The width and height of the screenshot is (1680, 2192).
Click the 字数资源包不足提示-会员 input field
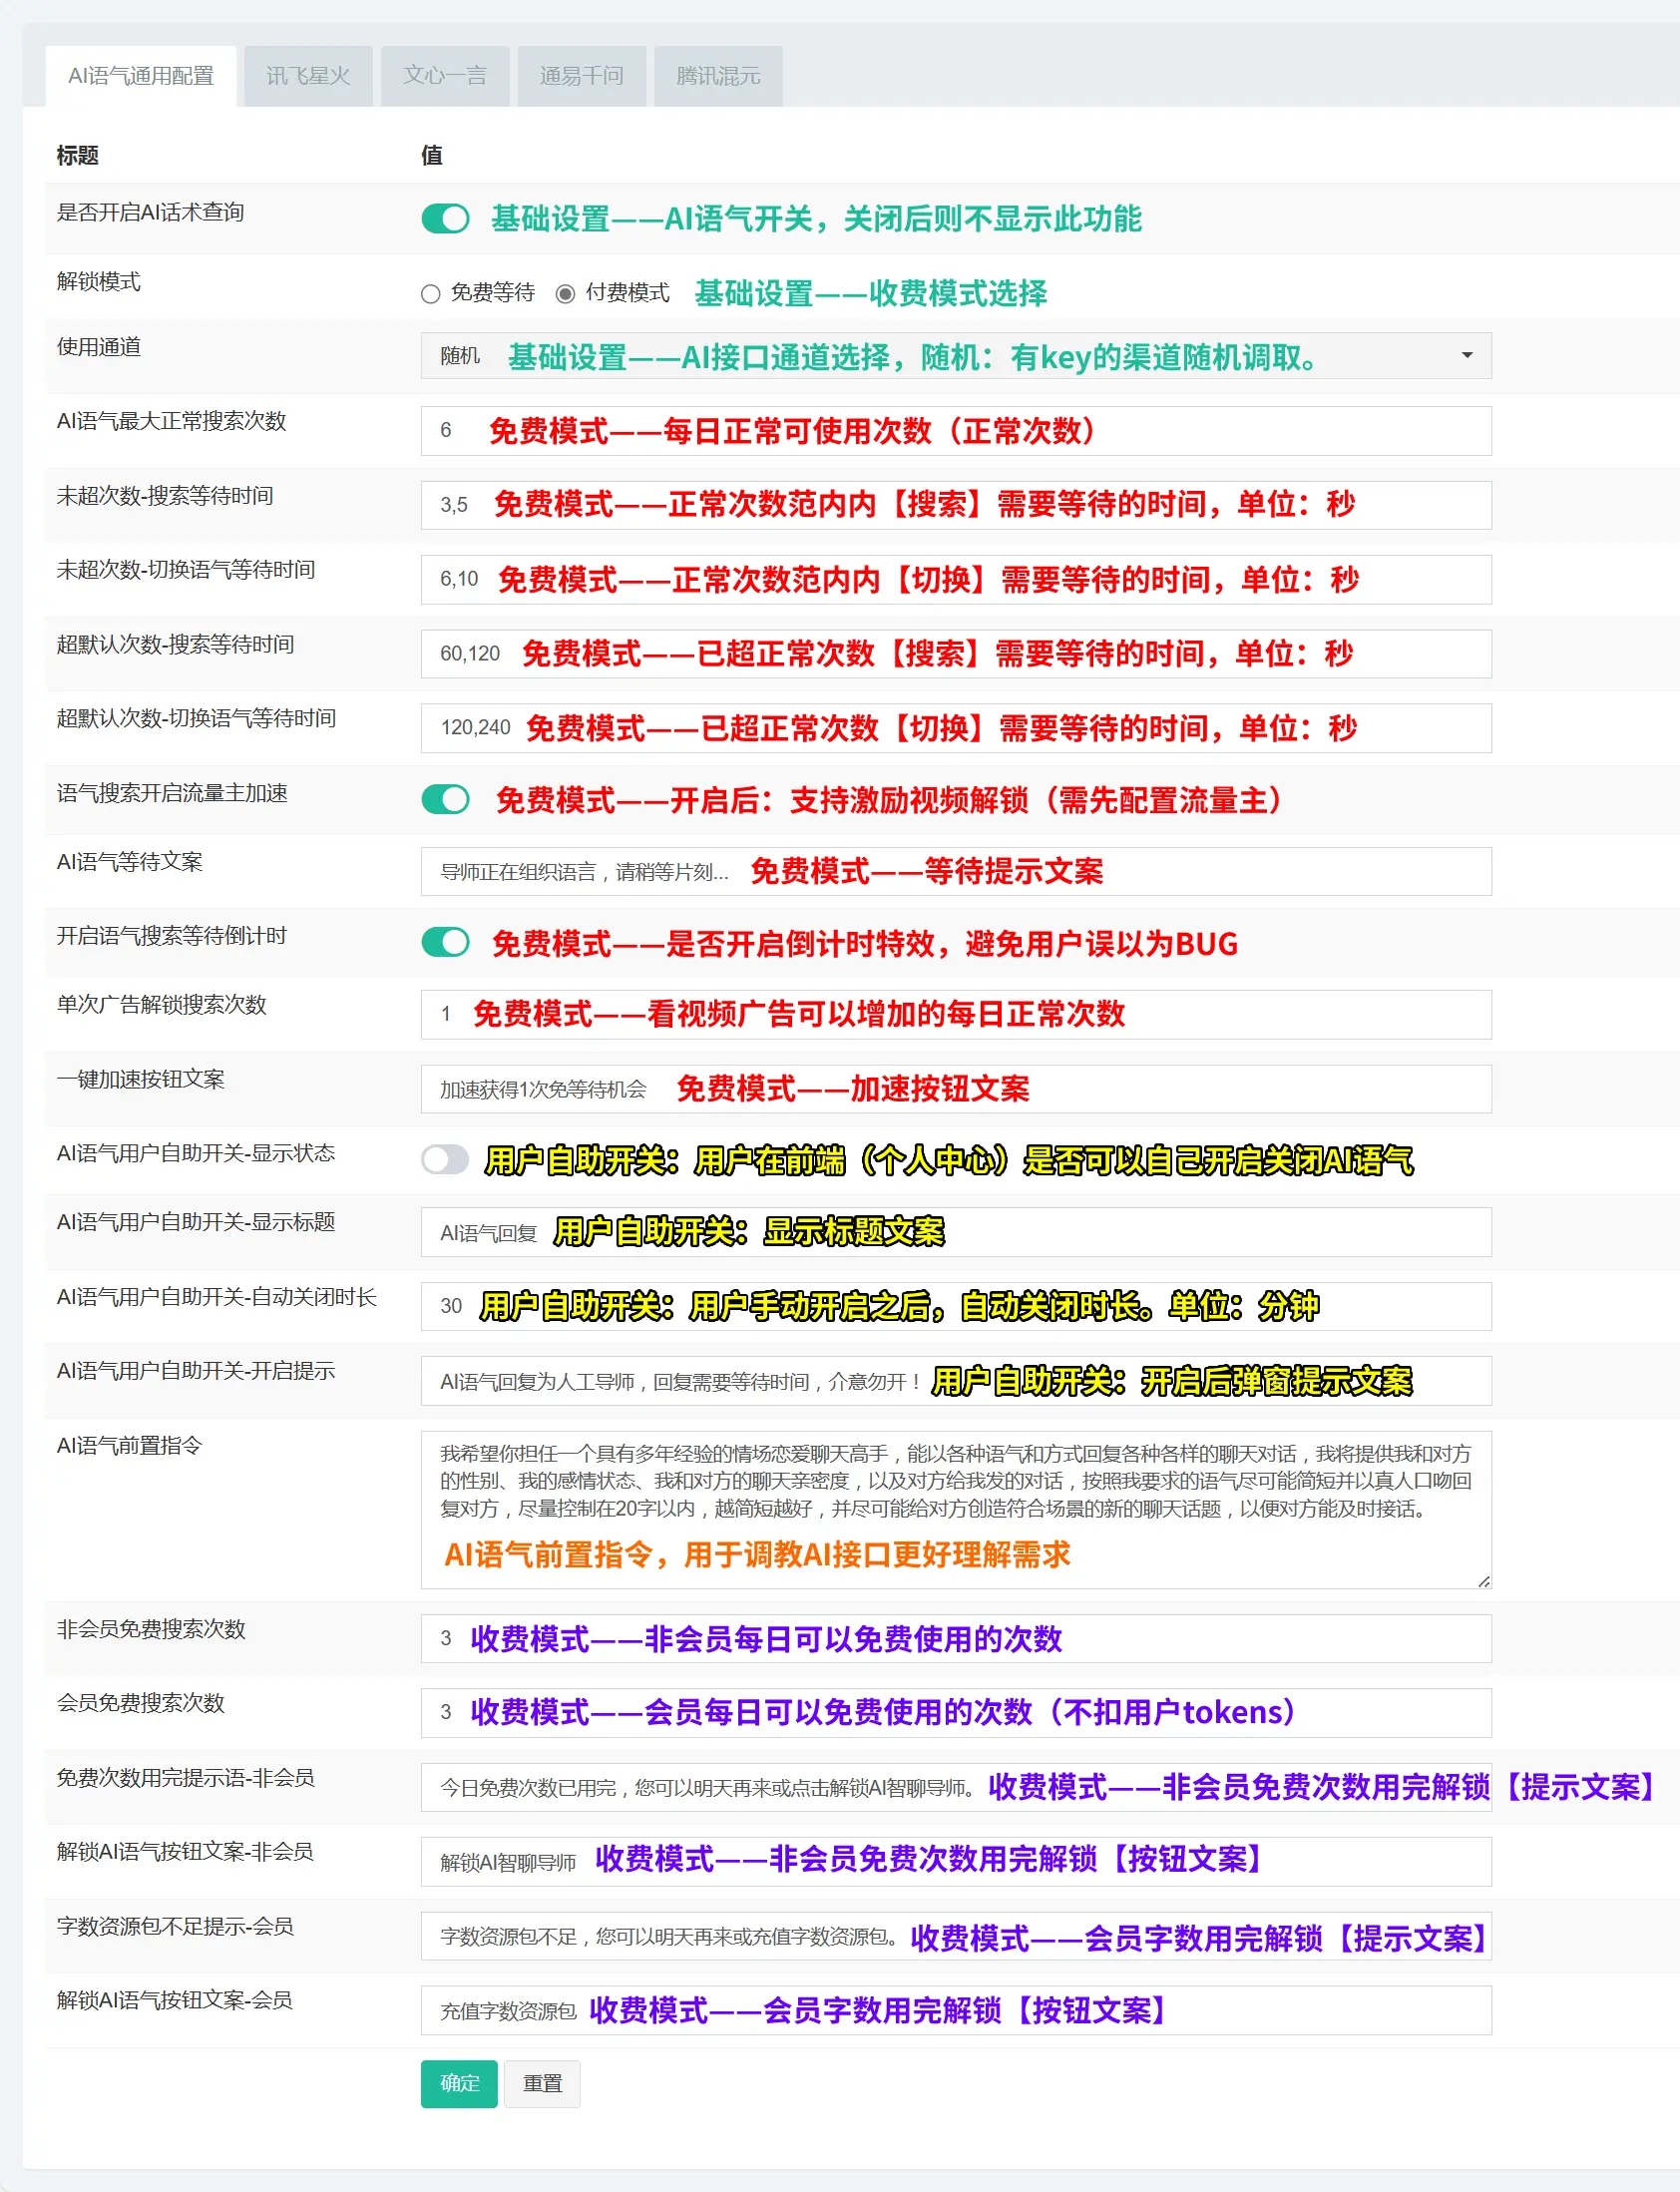point(956,1936)
